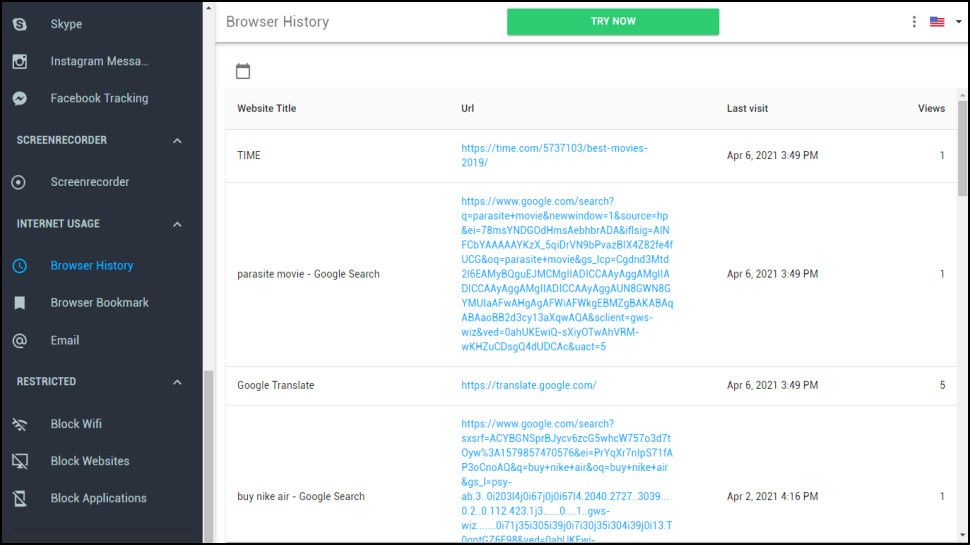The image size is (970, 545).
Task: Click the Screenrecorder icon
Action: tap(19, 182)
